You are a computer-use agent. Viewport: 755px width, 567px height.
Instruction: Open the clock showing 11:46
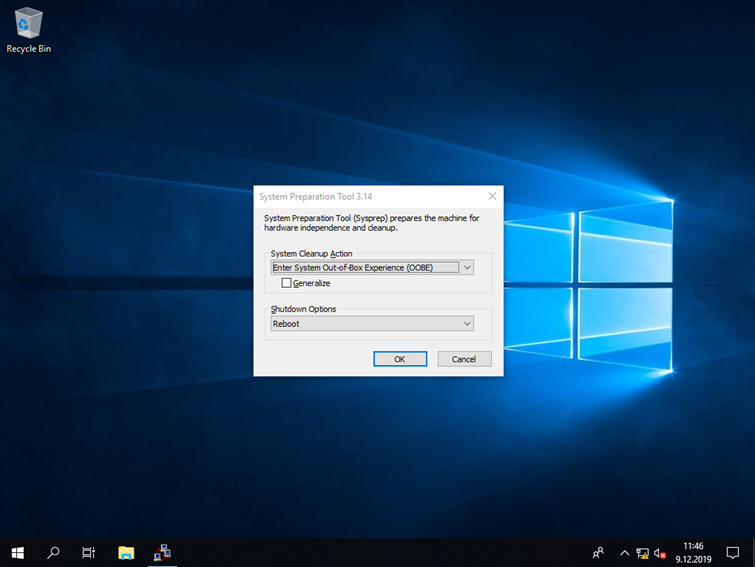tap(693, 553)
